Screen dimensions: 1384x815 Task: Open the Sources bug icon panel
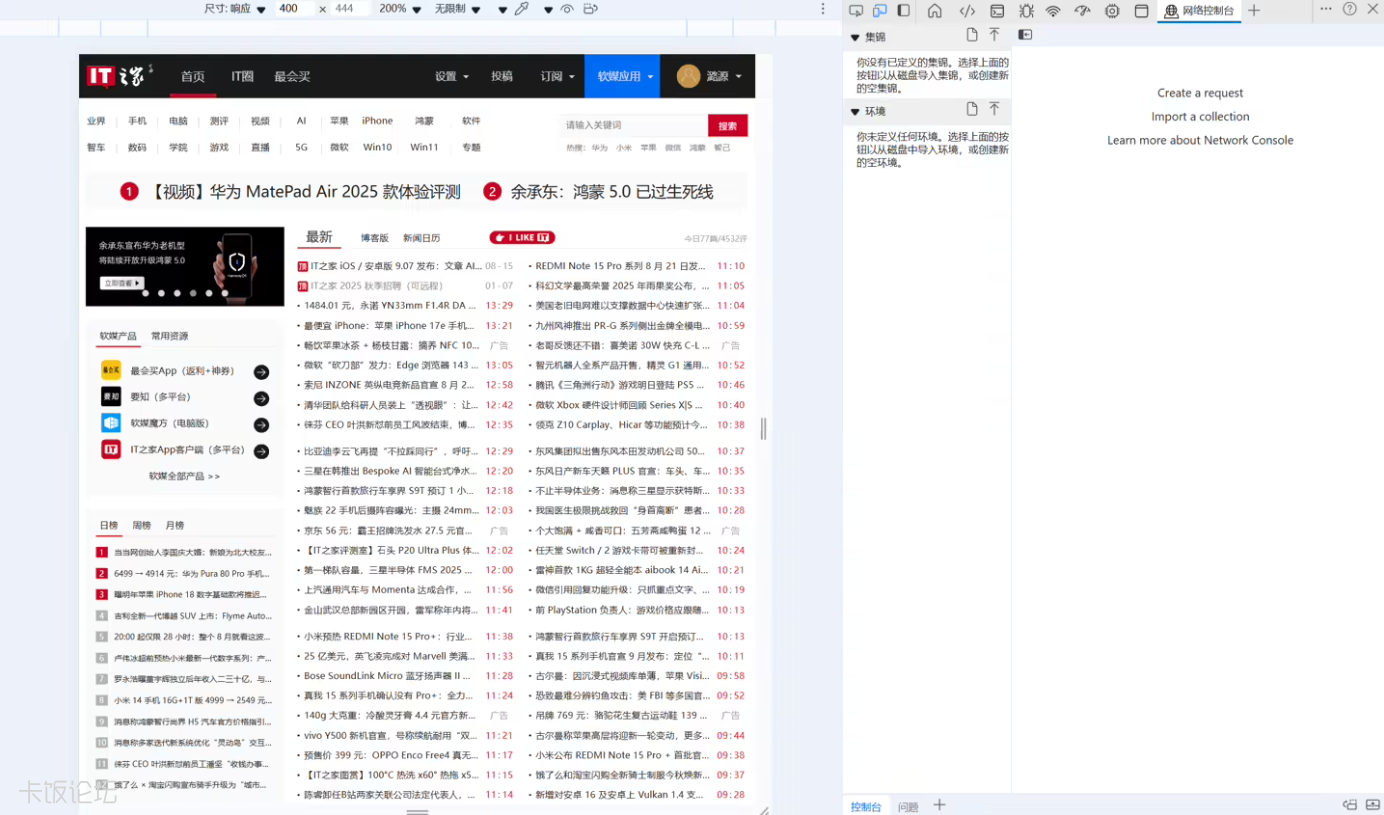1026,10
